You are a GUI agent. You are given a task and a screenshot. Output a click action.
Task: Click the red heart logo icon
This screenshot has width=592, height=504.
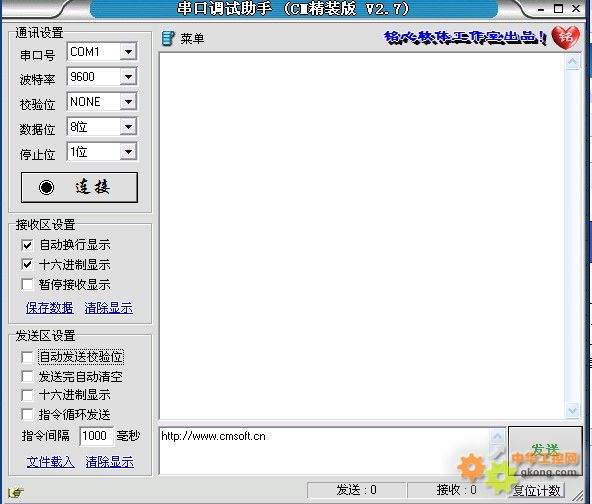pos(566,37)
